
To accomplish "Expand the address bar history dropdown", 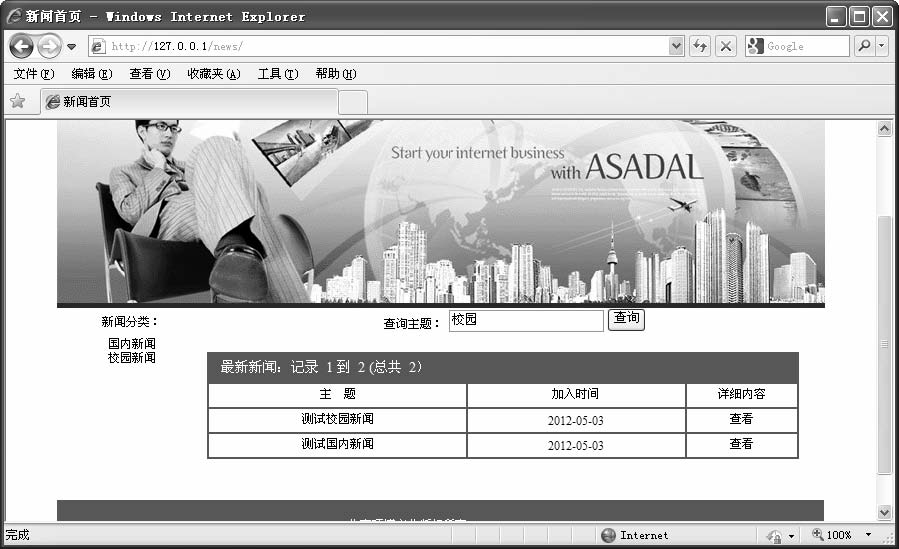I will [677, 46].
